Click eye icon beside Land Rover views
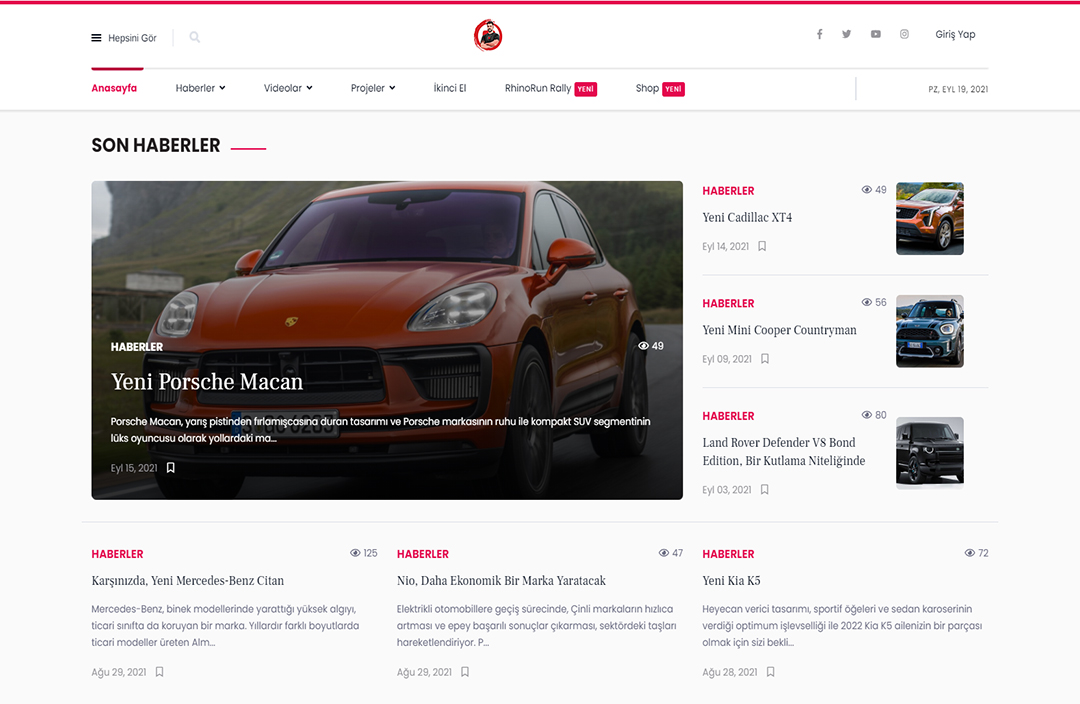The width and height of the screenshot is (1080, 704). coord(866,415)
